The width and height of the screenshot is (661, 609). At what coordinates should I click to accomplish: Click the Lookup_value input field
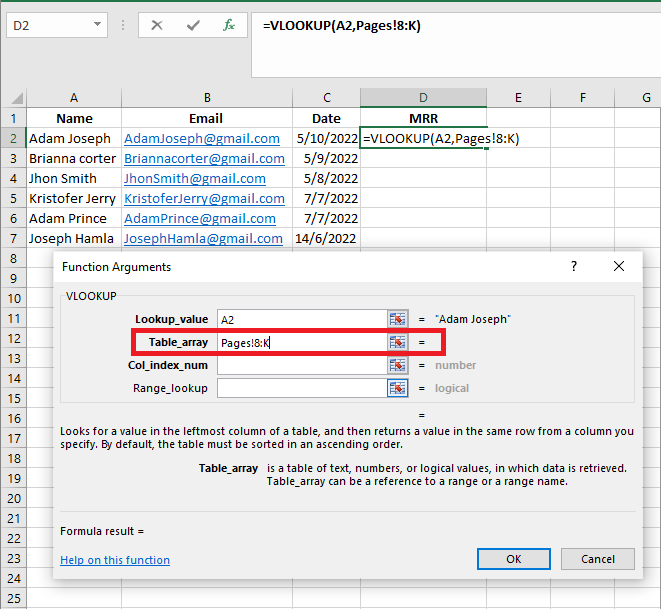point(302,319)
